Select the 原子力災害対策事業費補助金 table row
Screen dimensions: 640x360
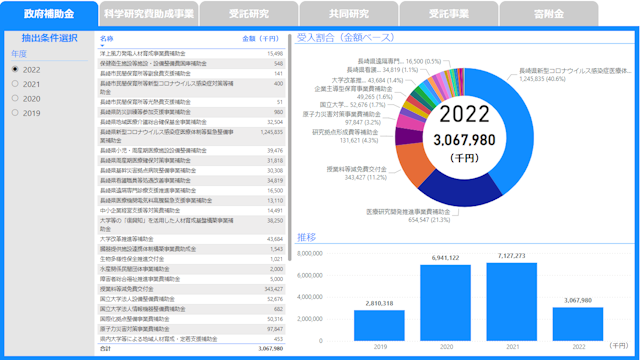click(191, 329)
